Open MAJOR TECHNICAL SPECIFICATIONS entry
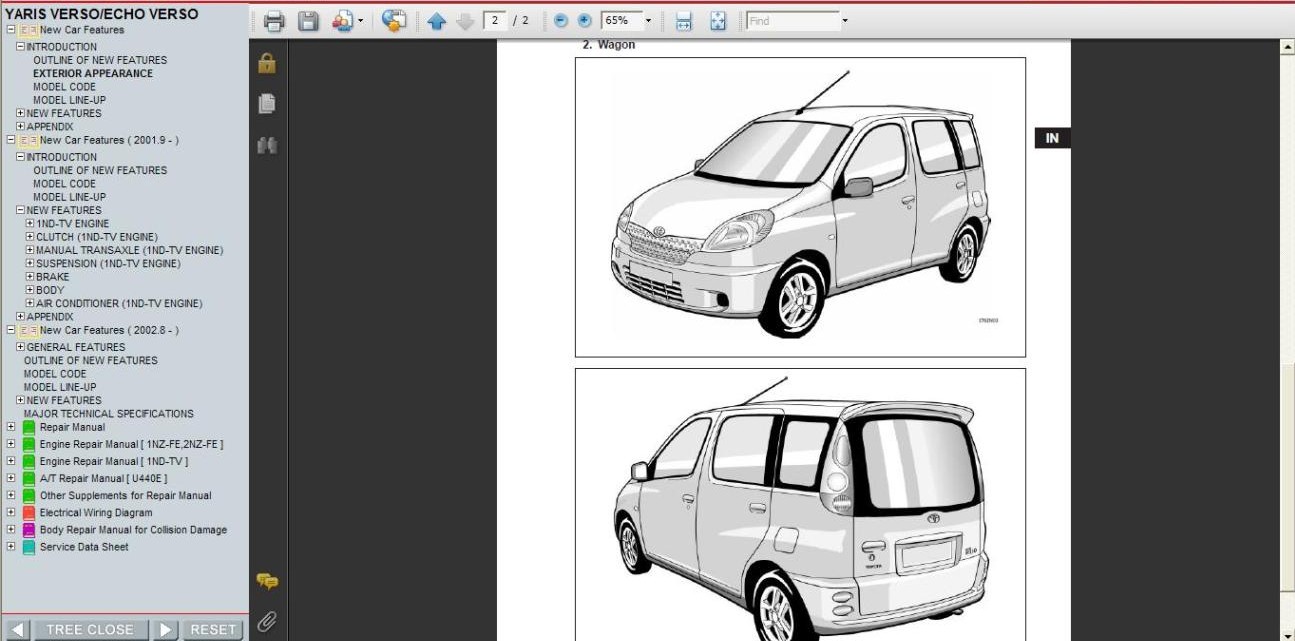The width and height of the screenshot is (1295, 641). click(109, 414)
